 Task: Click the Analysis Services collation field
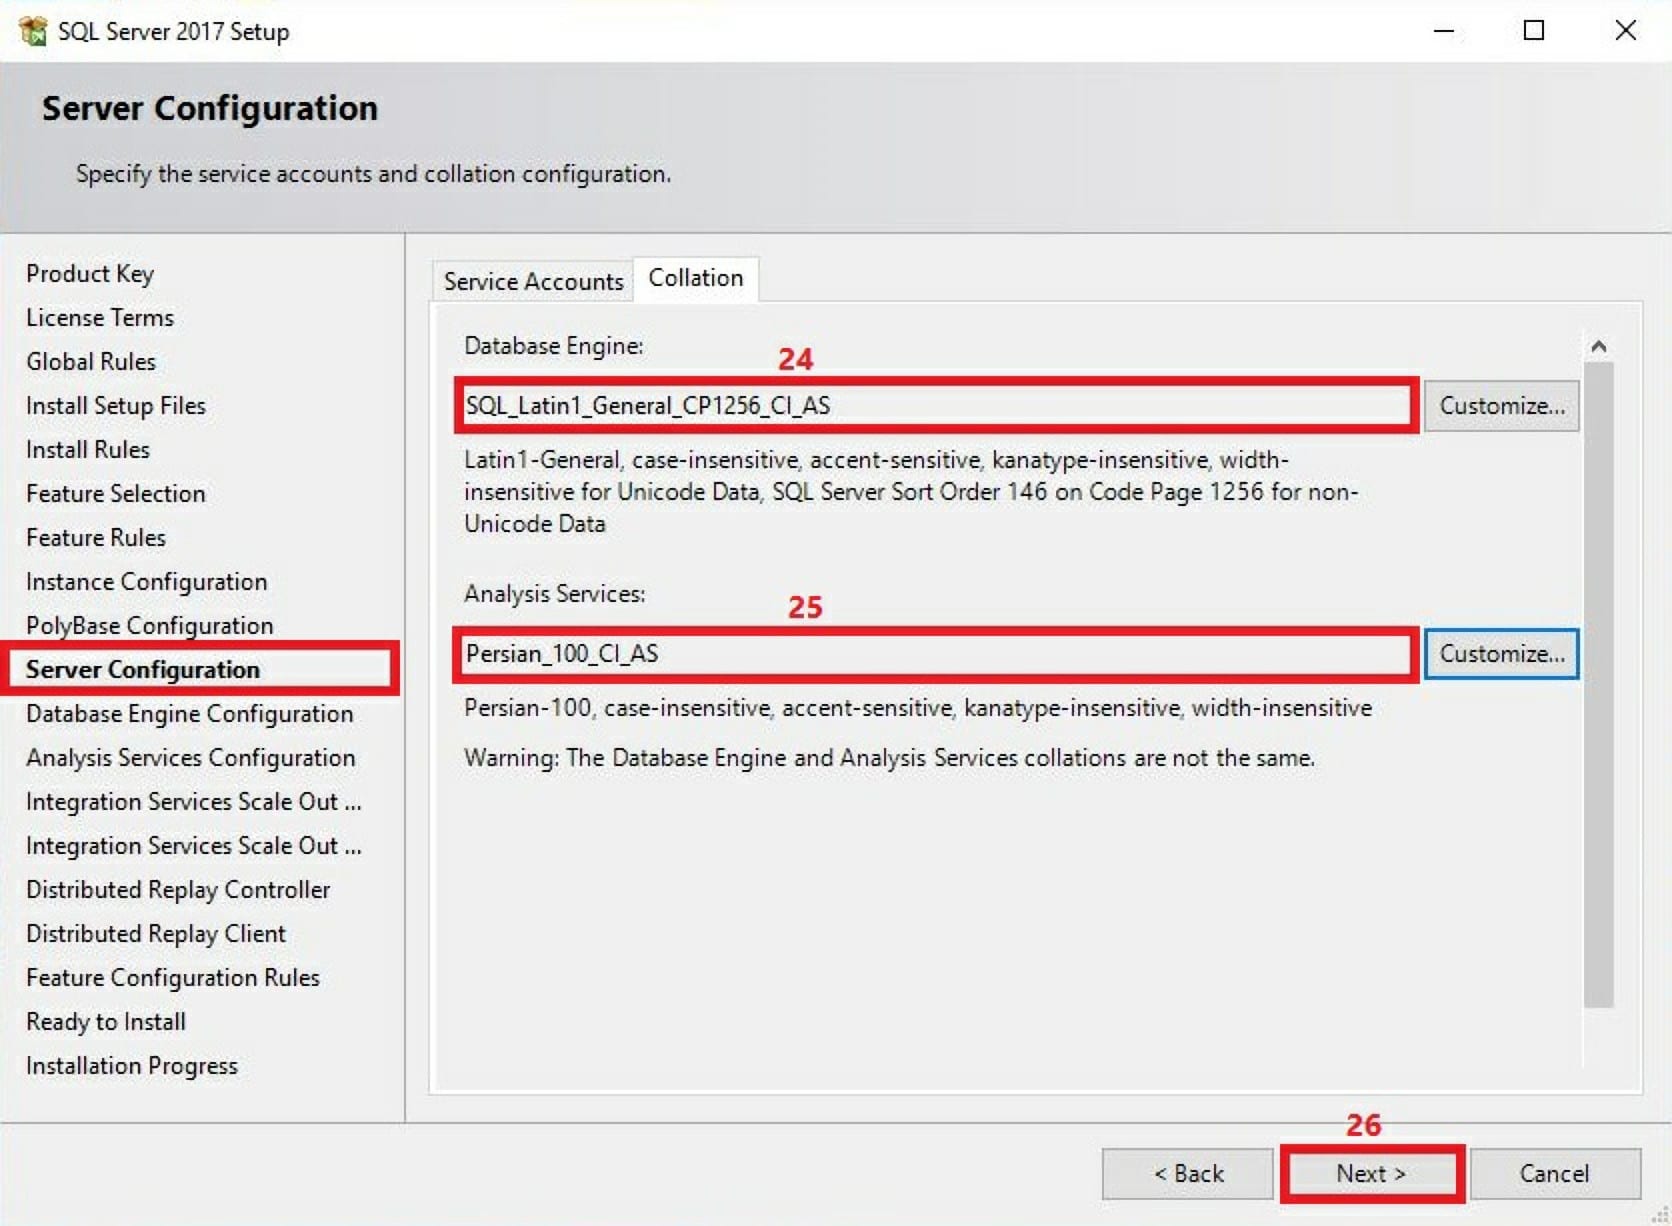(x=936, y=653)
